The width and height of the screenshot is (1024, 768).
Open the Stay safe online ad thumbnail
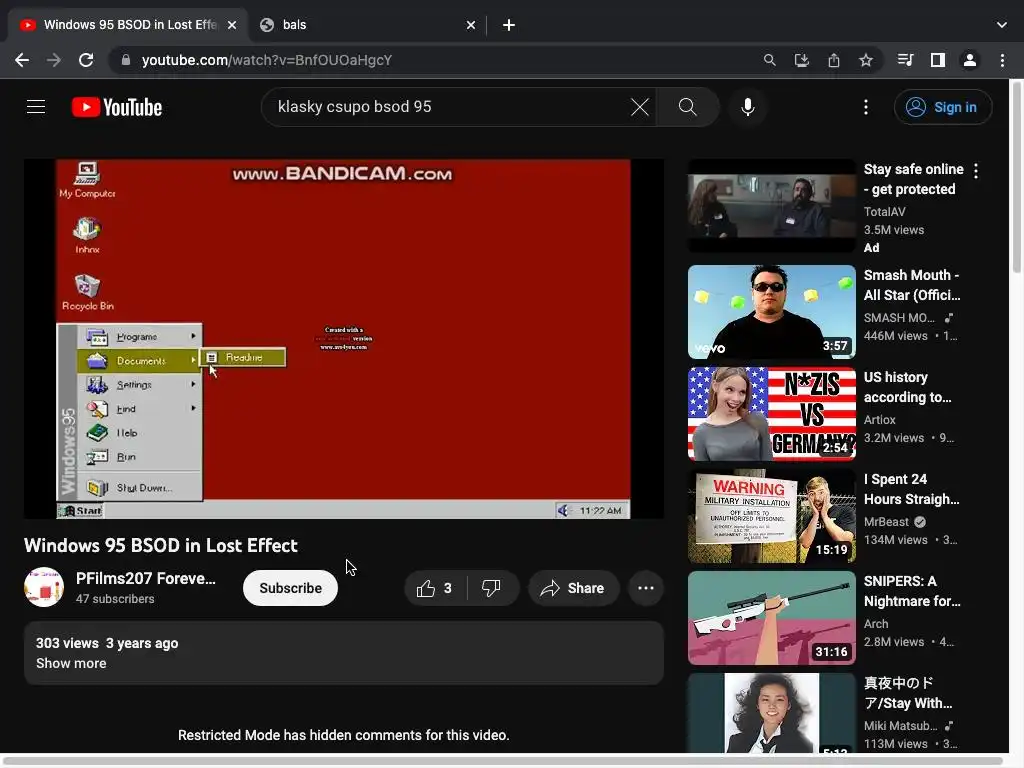(771, 206)
